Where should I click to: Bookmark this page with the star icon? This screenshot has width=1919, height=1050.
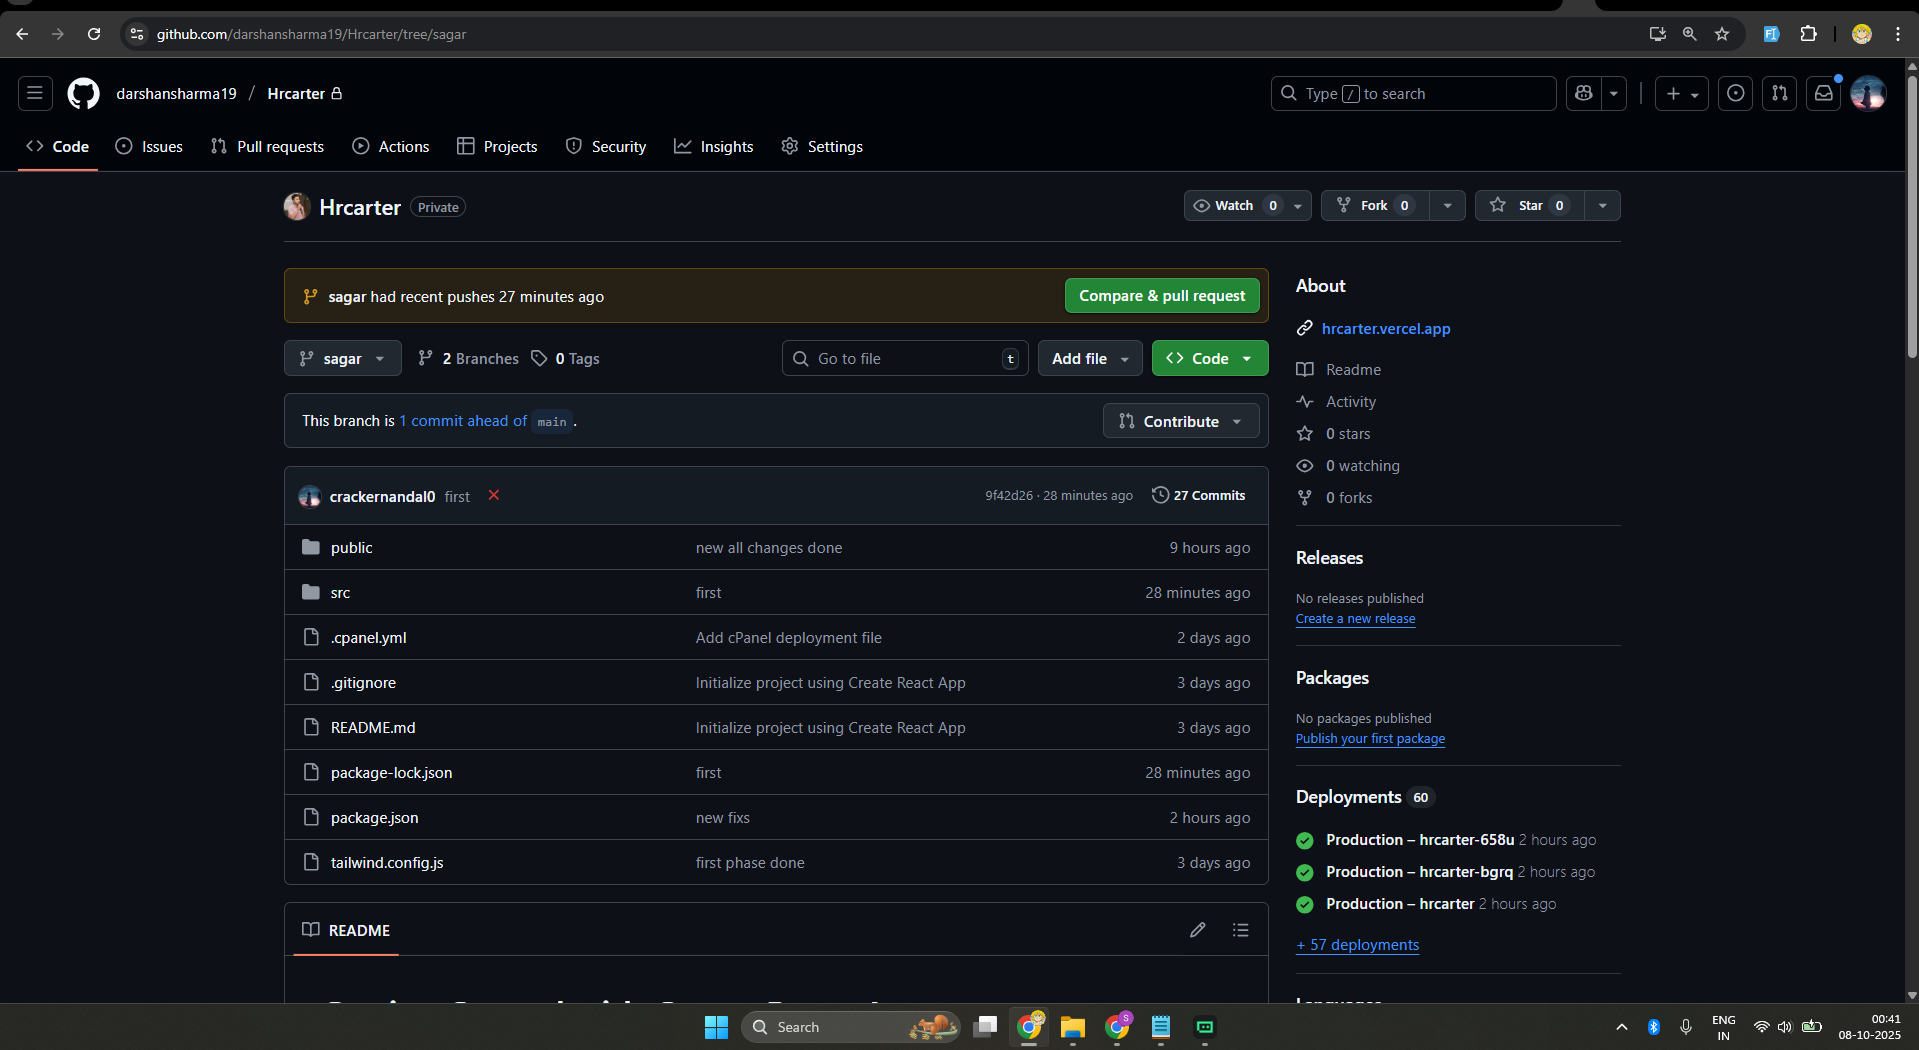(1721, 34)
